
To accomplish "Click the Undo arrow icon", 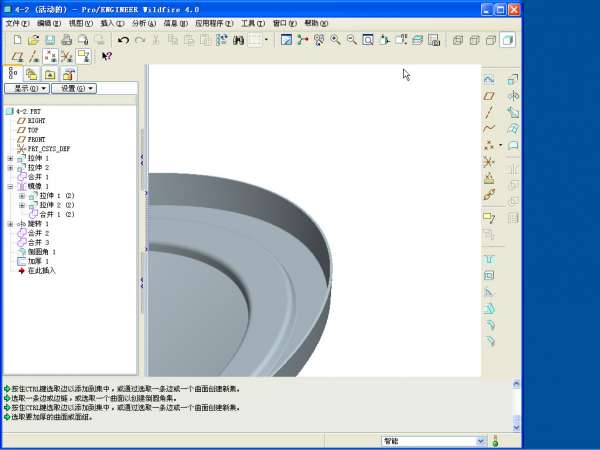I will [x=123, y=40].
